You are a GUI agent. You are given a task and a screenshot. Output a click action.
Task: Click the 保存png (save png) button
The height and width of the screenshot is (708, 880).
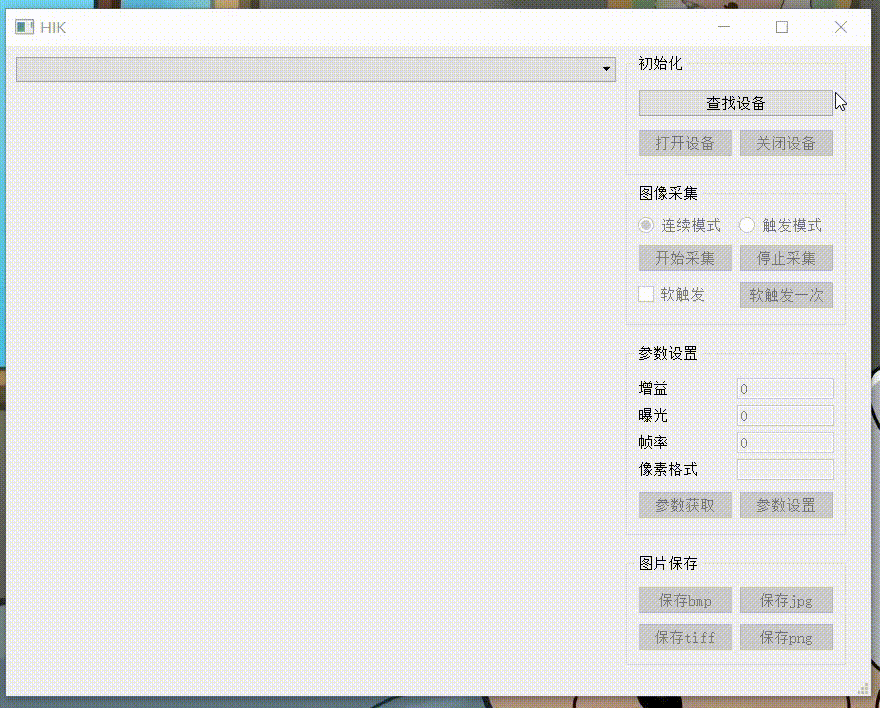click(x=786, y=637)
